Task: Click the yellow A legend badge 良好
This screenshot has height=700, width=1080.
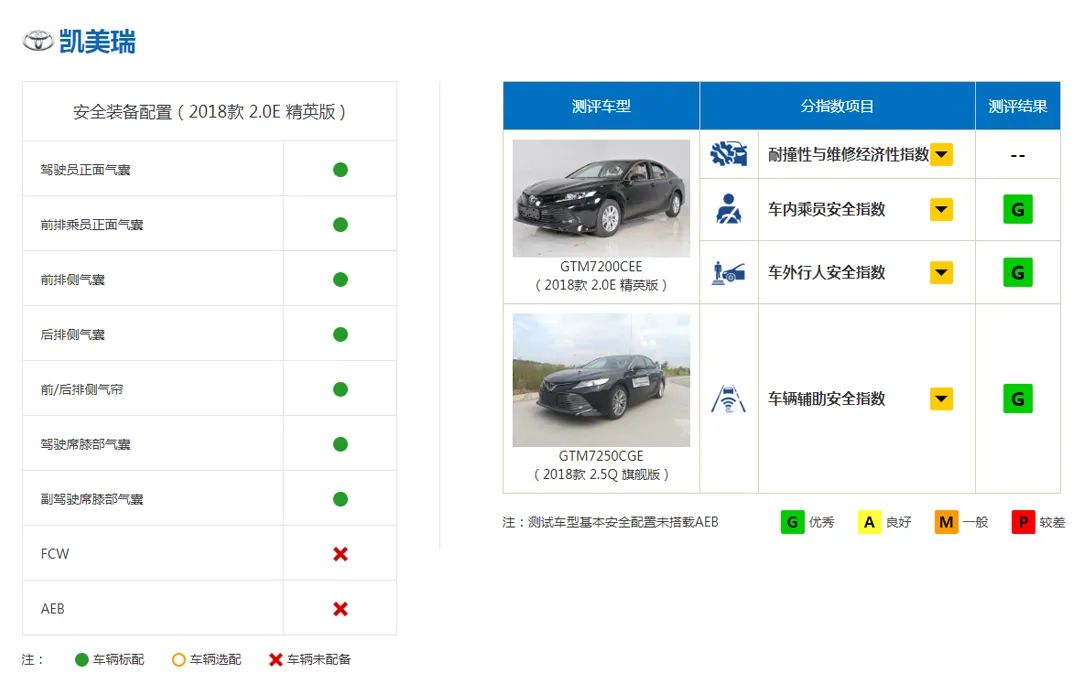Action: (869, 522)
